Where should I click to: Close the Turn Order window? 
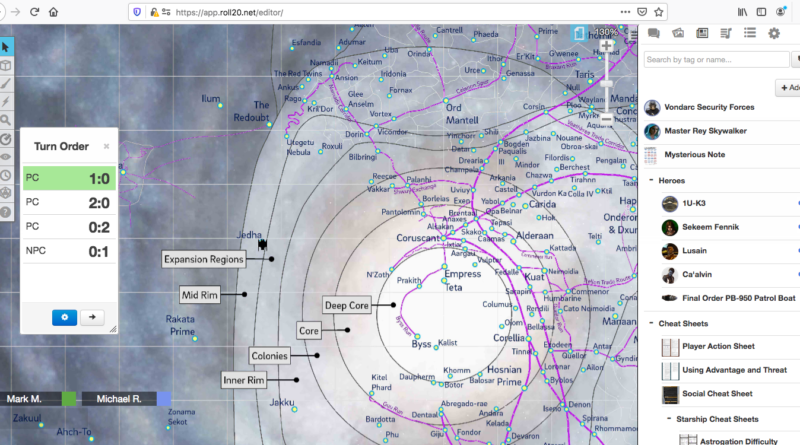pyautogui.click(x=106, y=146)
